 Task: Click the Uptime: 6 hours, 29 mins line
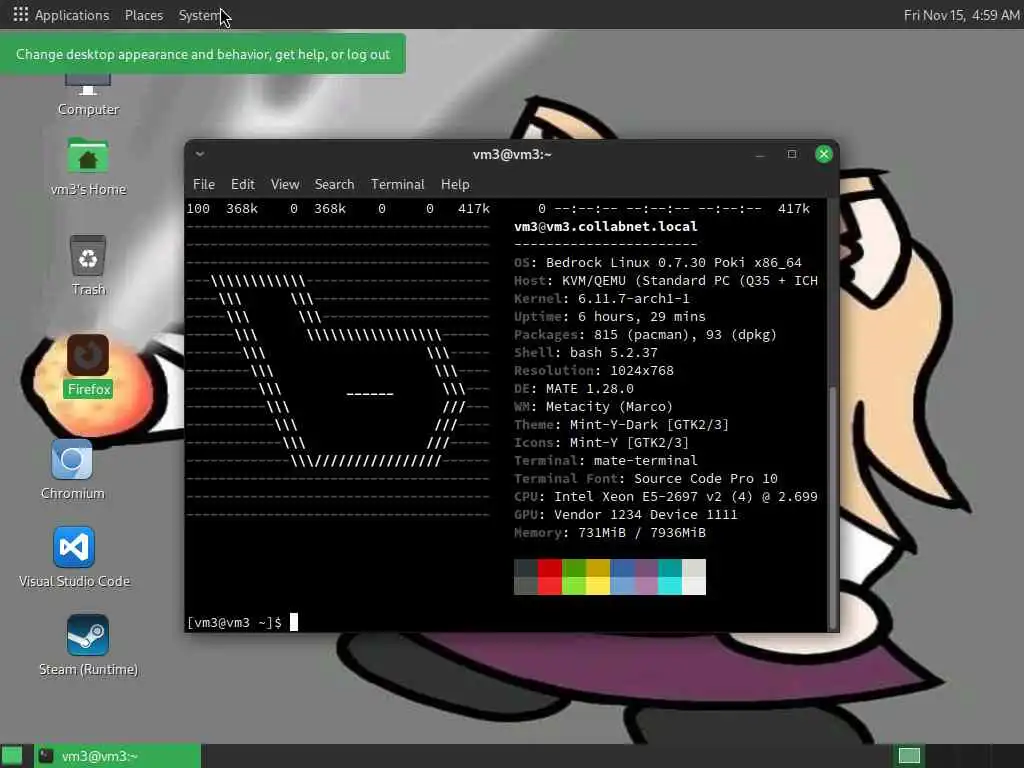610,317
